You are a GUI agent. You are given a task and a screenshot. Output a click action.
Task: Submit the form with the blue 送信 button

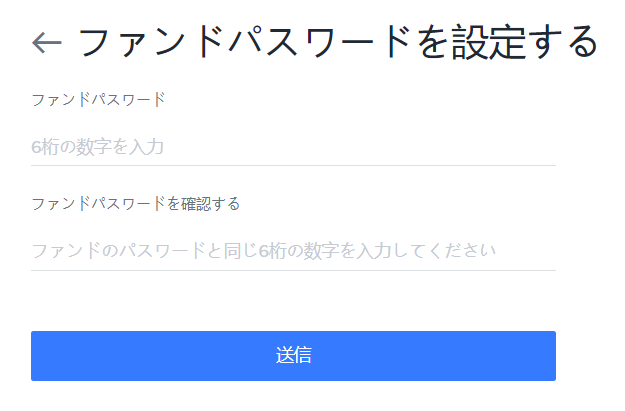click(x=293, y=356)
